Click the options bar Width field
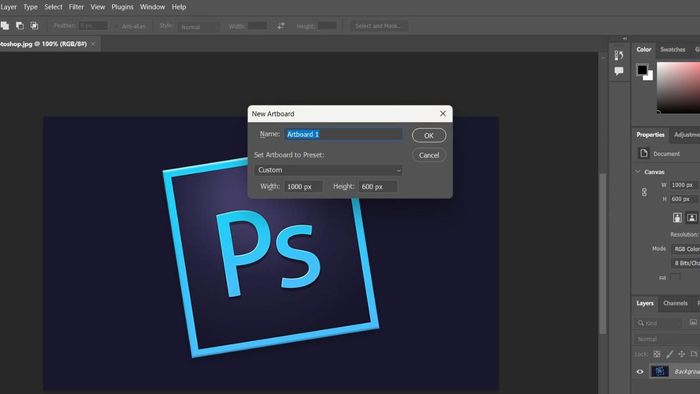 (257, 26)
